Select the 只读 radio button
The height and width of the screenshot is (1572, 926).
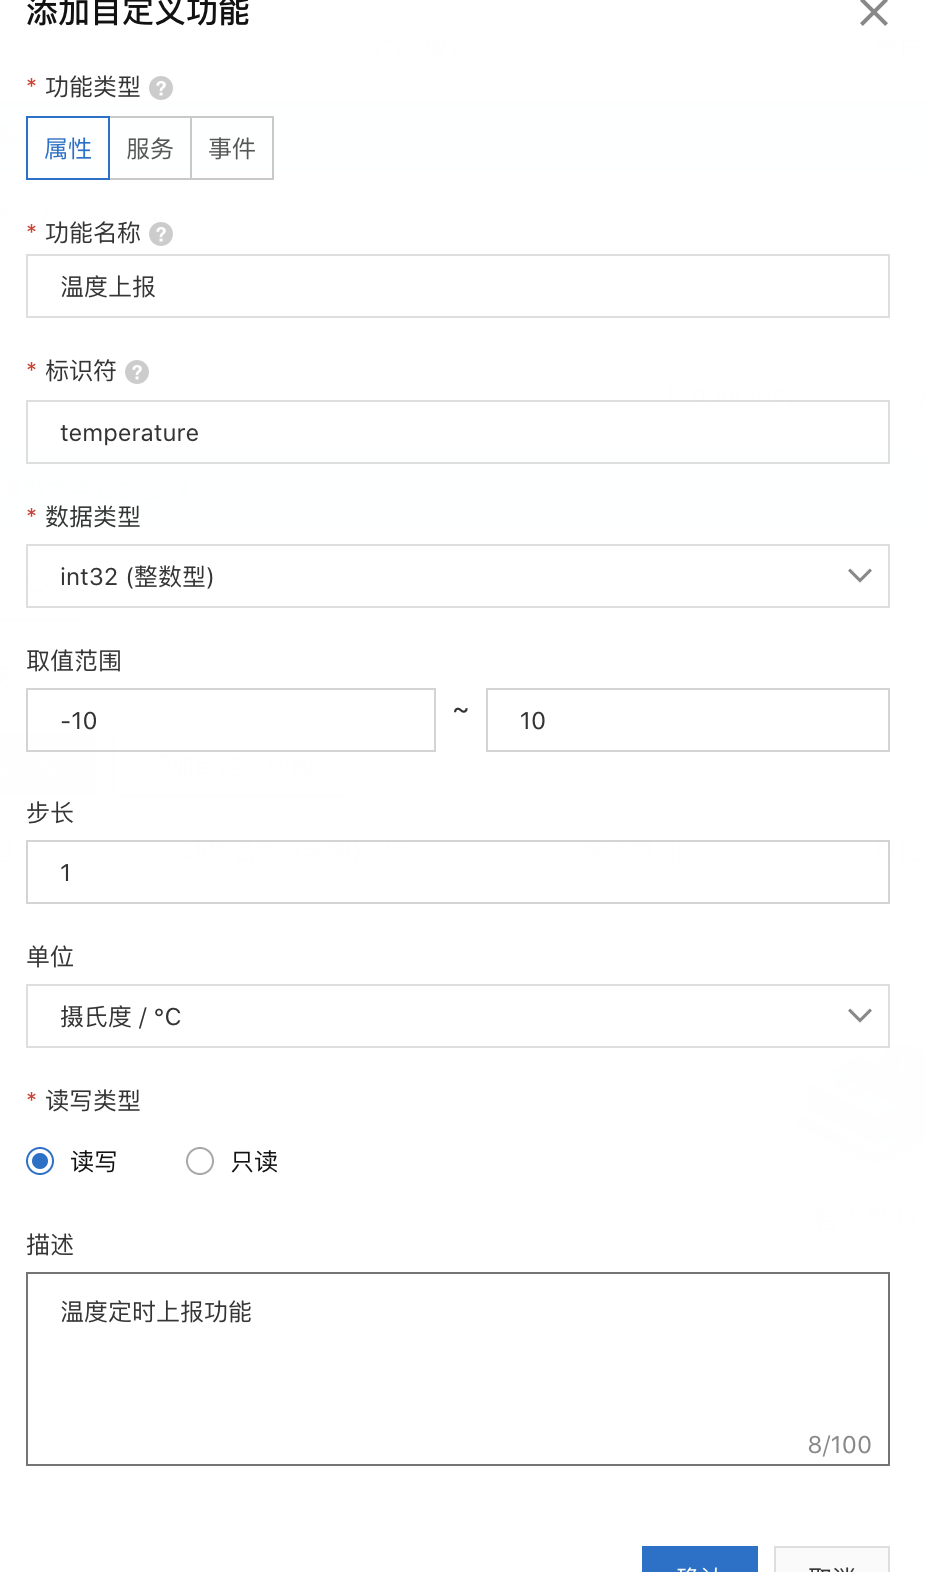pos(200,1161)
